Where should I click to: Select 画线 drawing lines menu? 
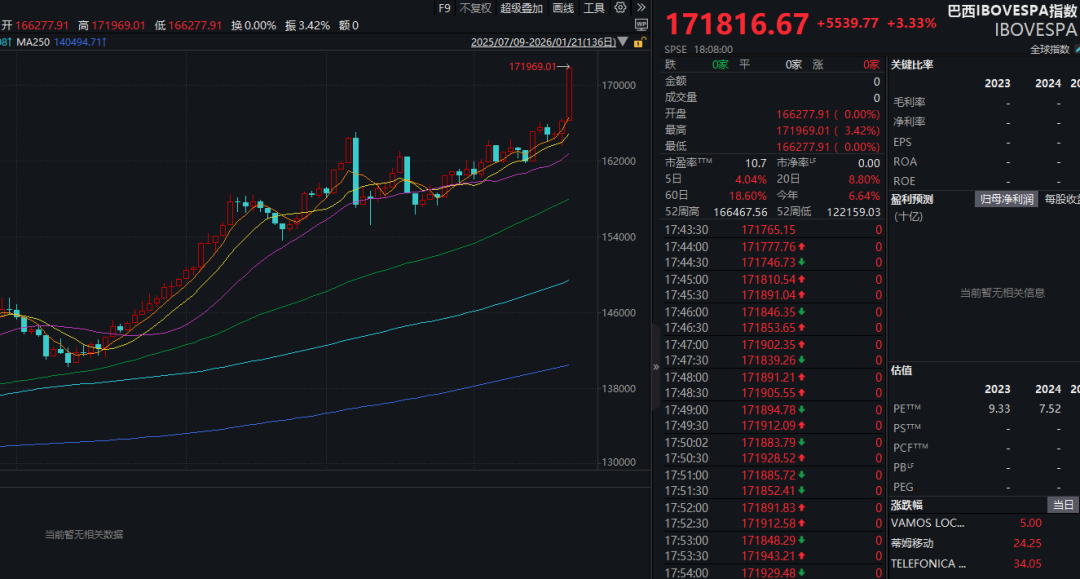[x=564, y=8]
